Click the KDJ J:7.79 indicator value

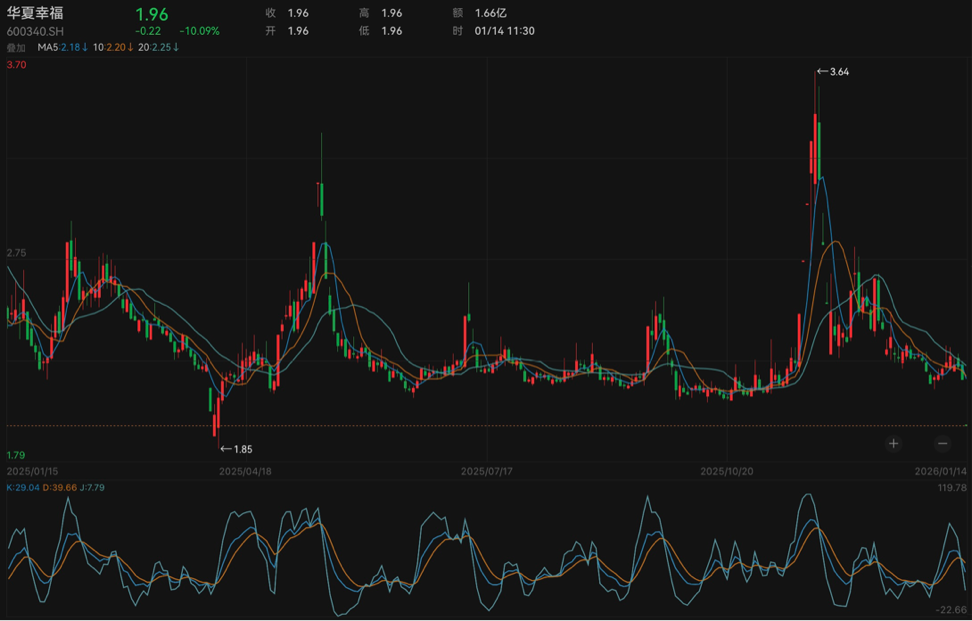tap(92, 488)
